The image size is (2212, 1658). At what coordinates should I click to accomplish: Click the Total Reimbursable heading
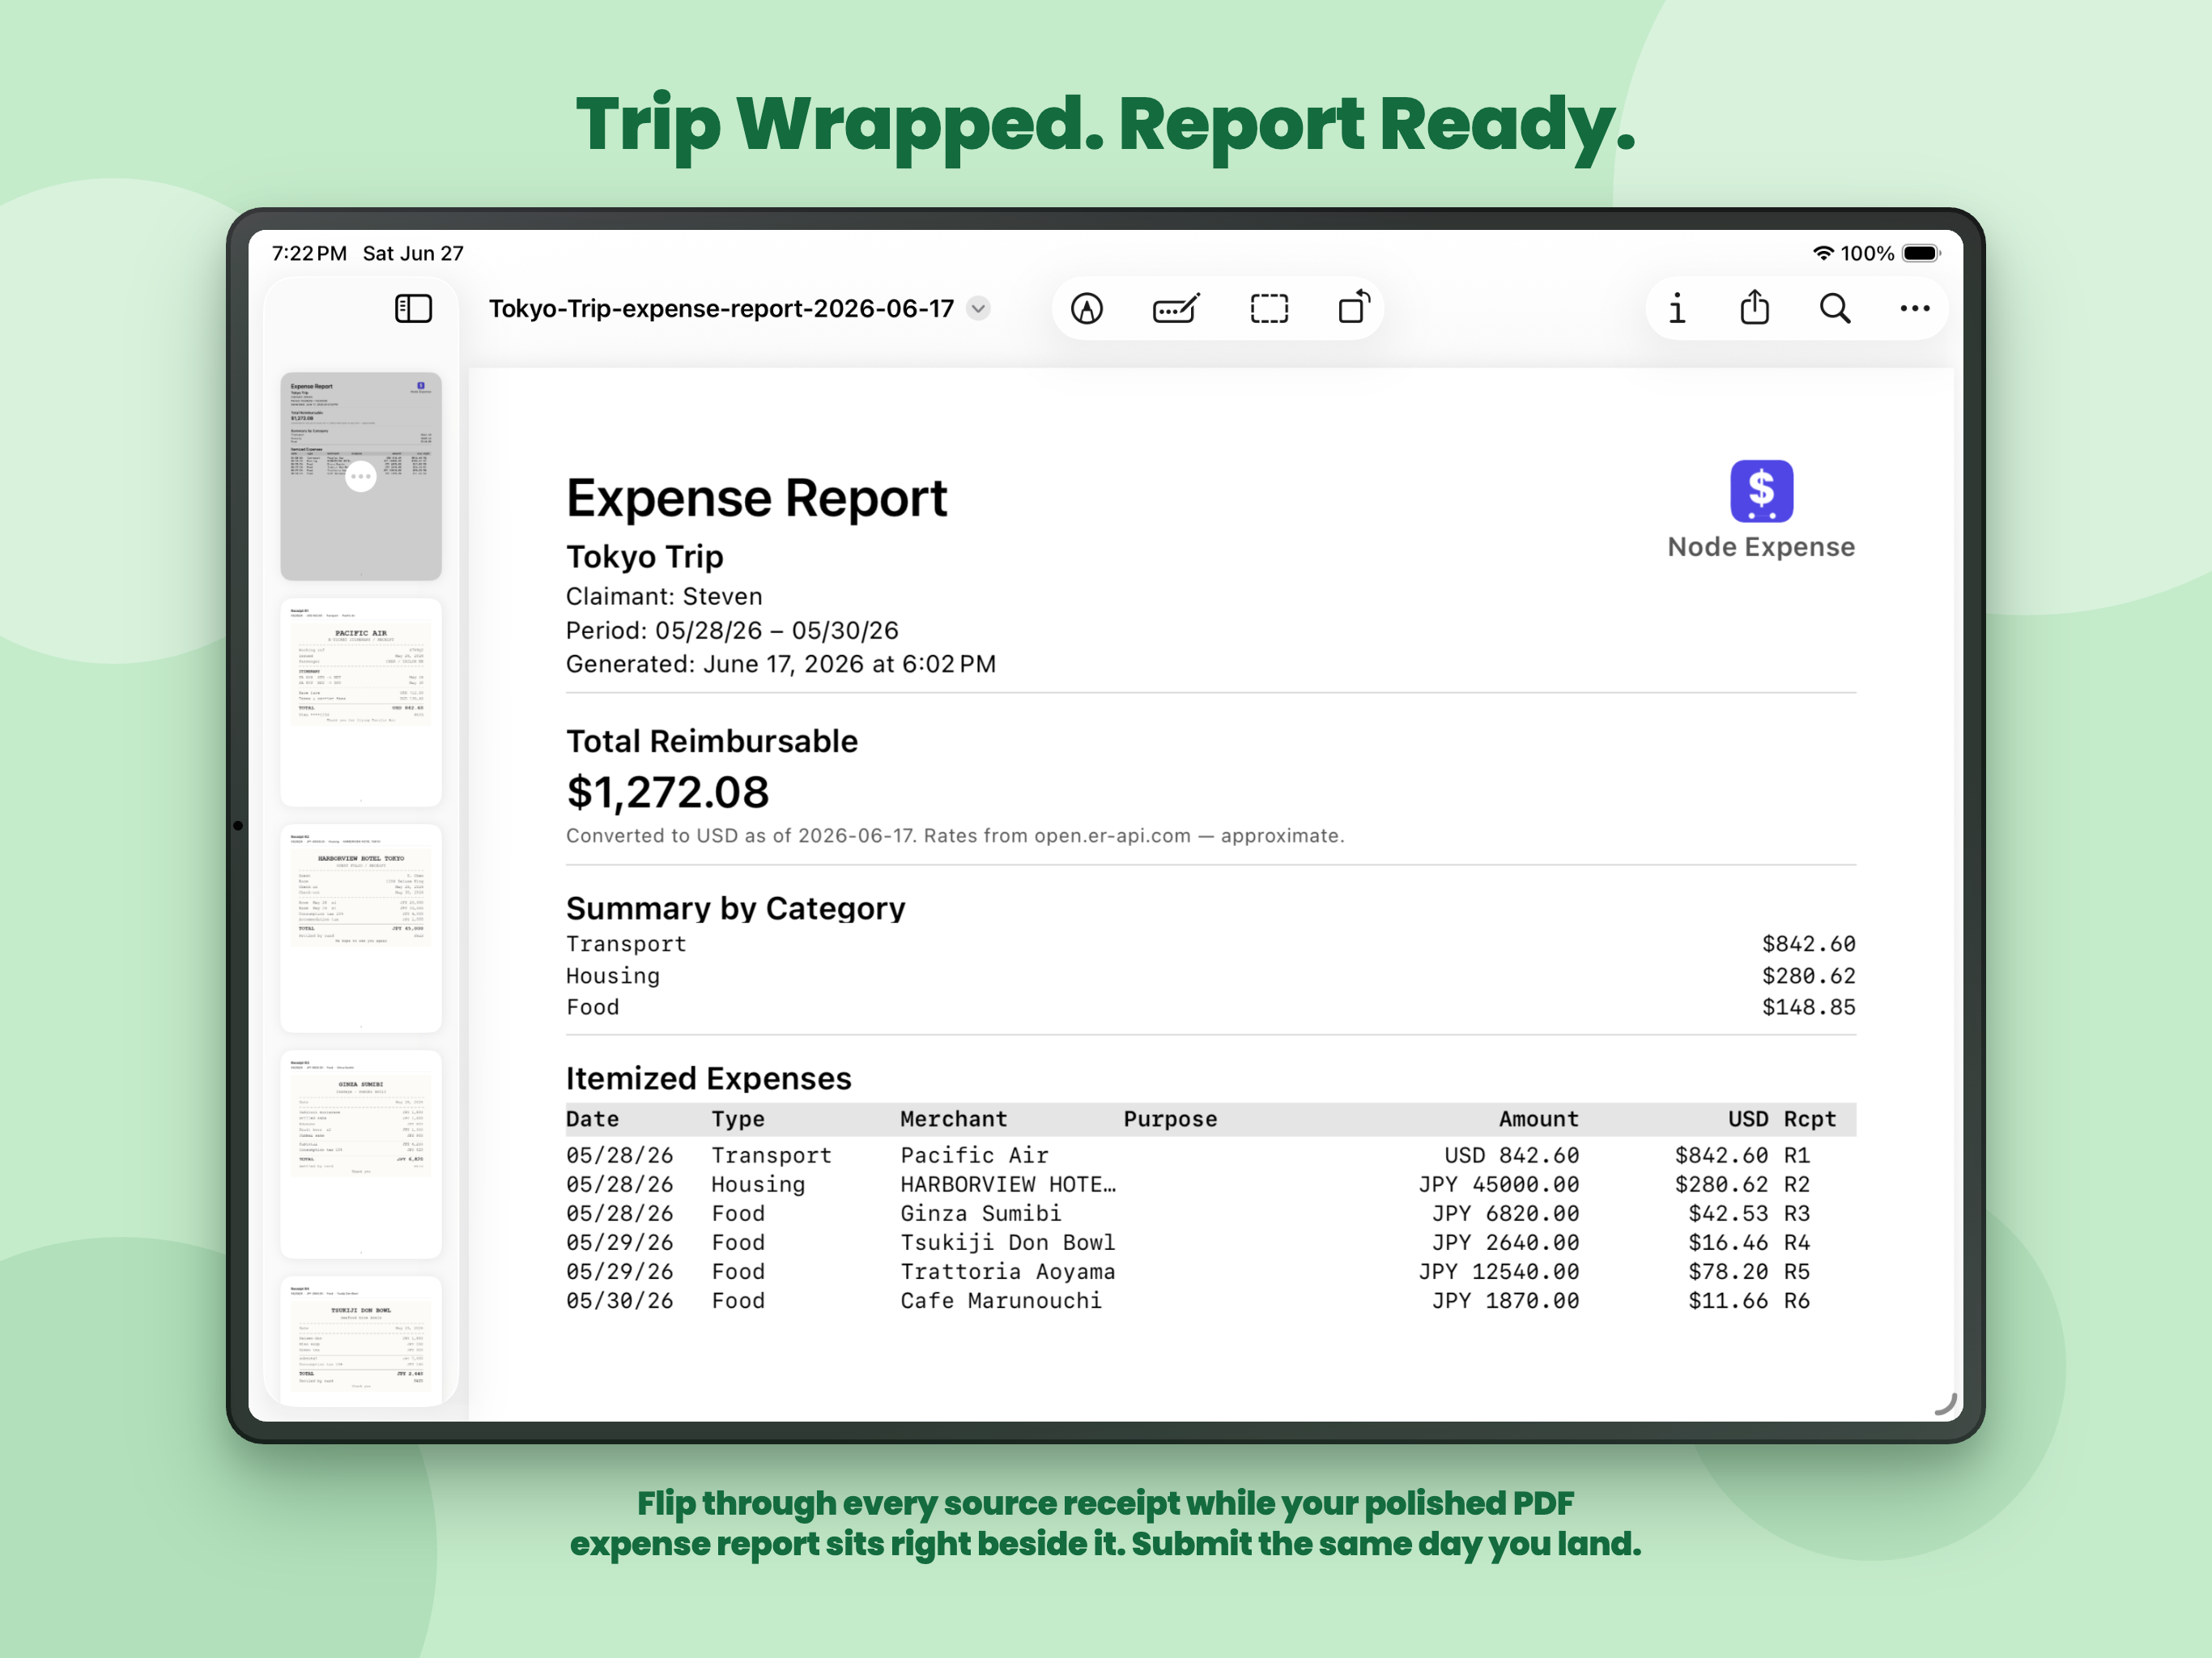712,741
